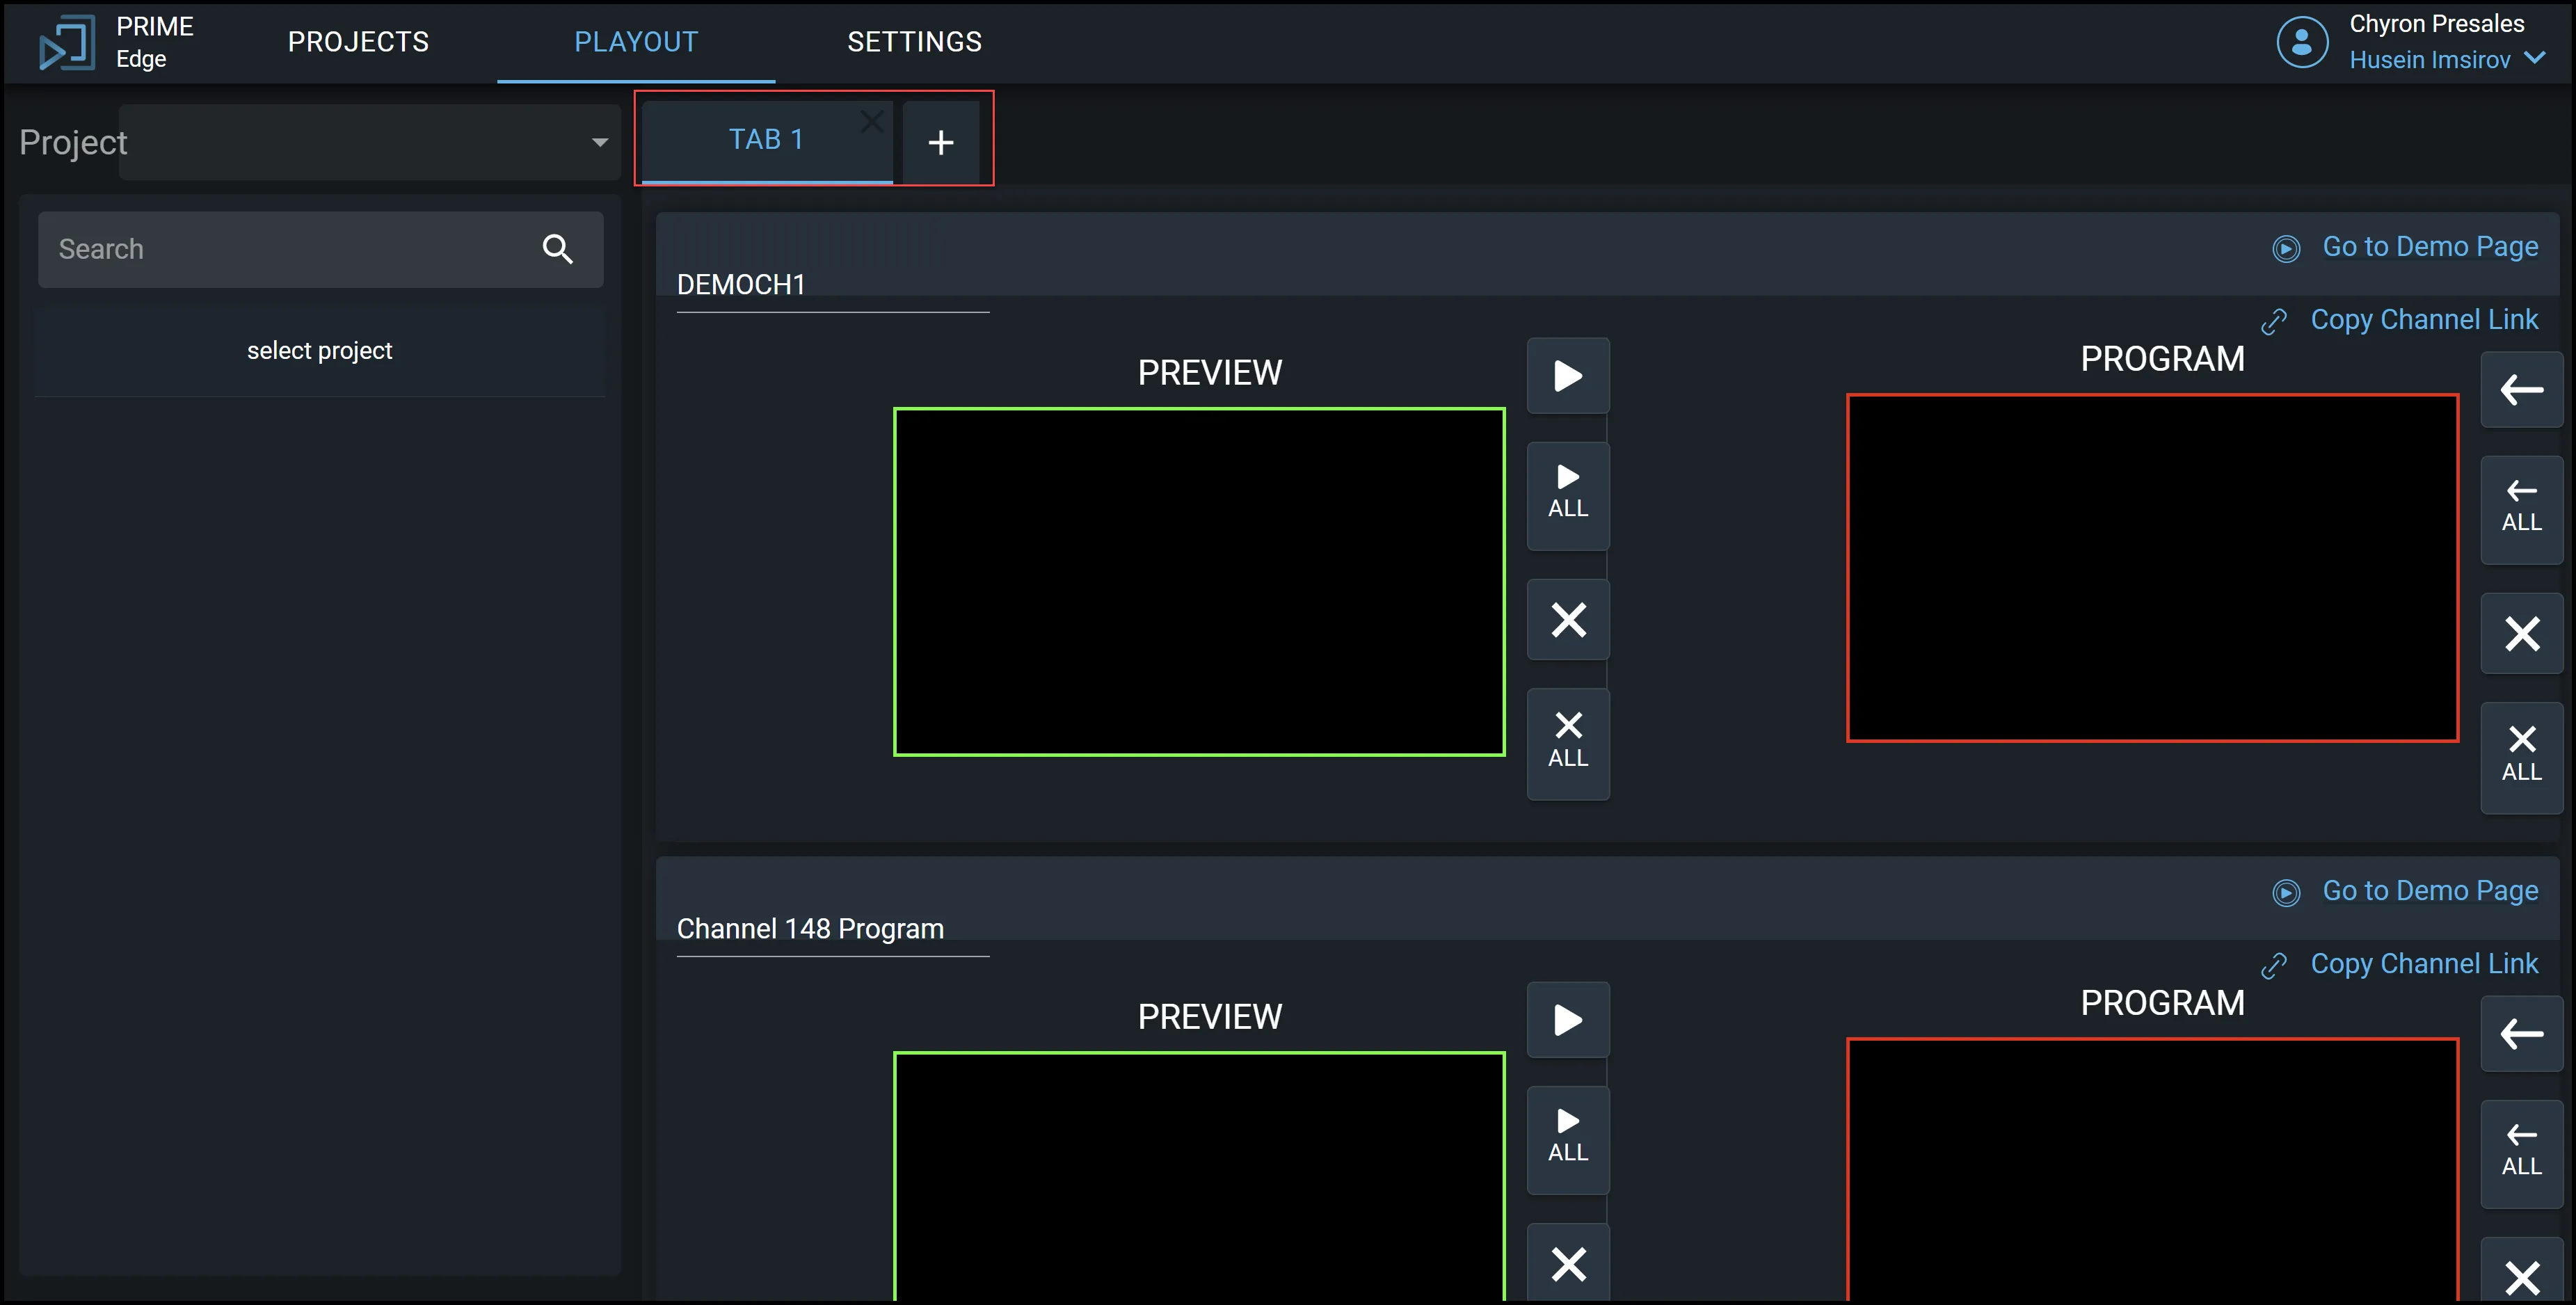
Task: Add a new tab with plus button
Action: click(940, 142)
